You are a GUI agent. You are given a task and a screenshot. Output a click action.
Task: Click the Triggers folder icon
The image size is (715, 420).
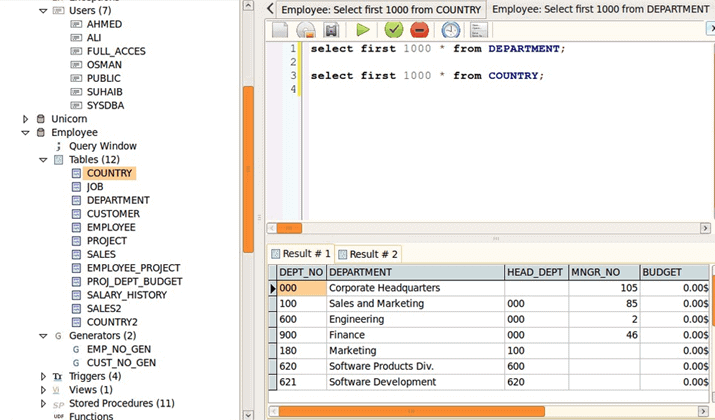[57, 377]
